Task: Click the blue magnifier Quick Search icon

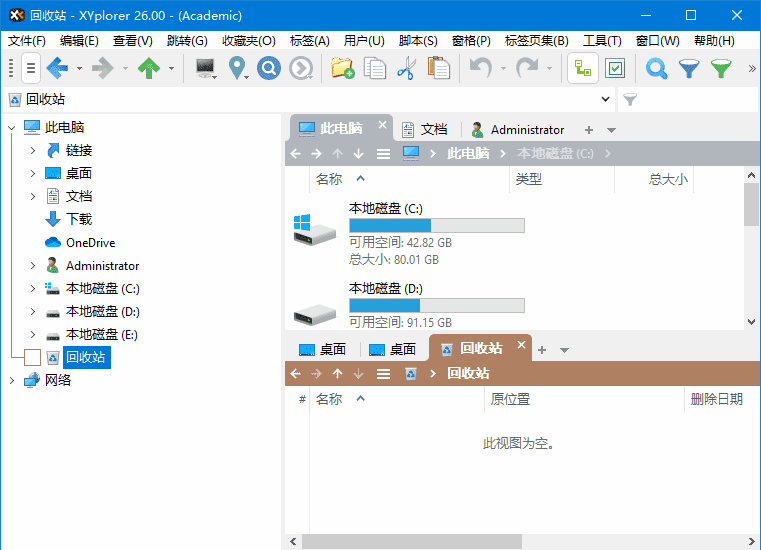Action: click(657, 68)
